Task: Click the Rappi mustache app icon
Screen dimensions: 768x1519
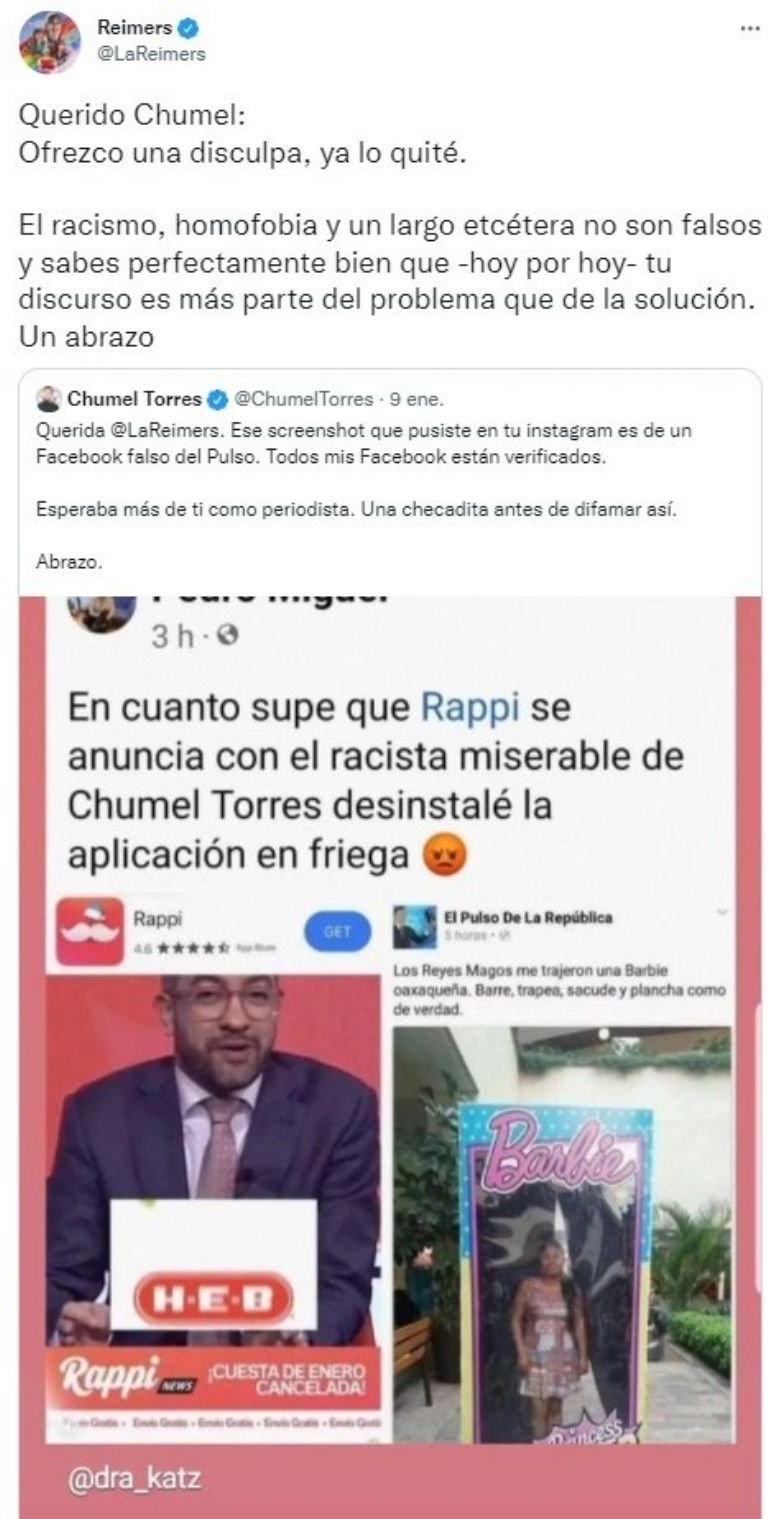Action: [x=90, y=931]
